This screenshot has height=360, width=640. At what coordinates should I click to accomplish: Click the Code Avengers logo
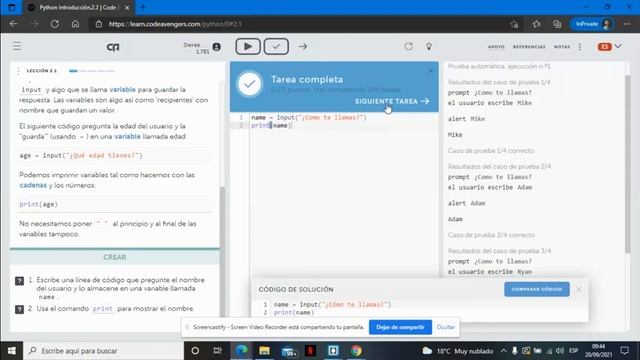pos(113,47)
